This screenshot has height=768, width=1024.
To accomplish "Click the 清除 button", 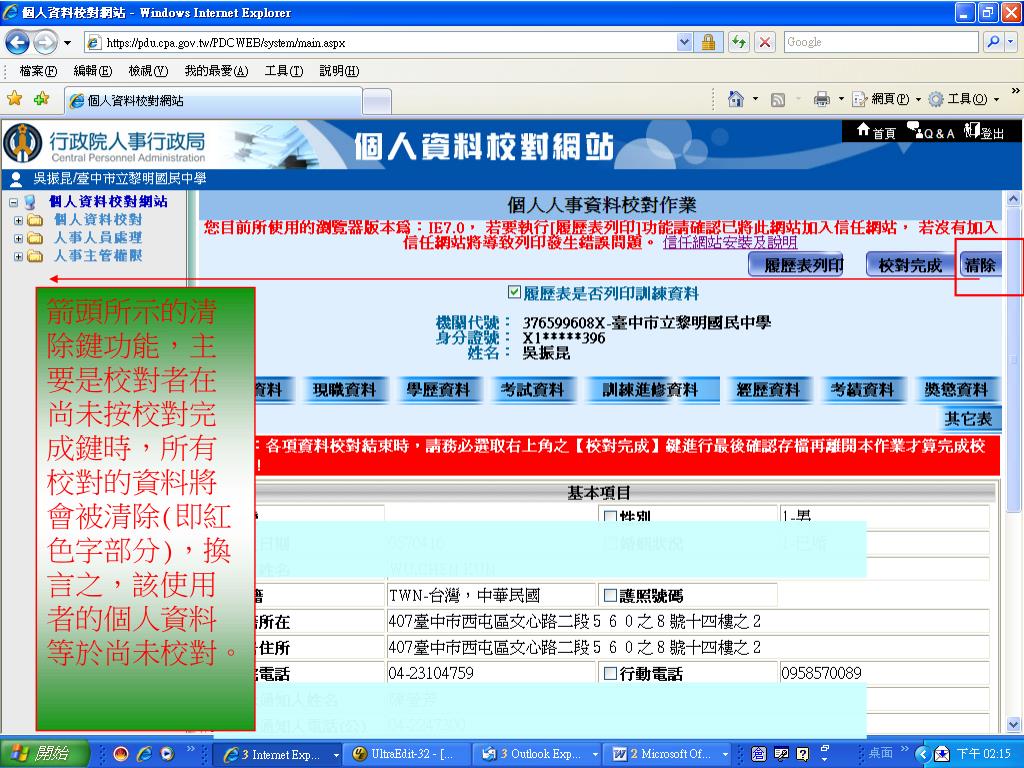I will [980, 264].
